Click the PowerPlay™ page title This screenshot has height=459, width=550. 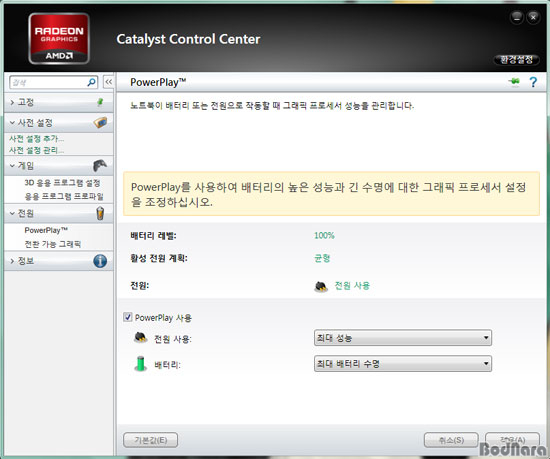(x=158, y=82)
